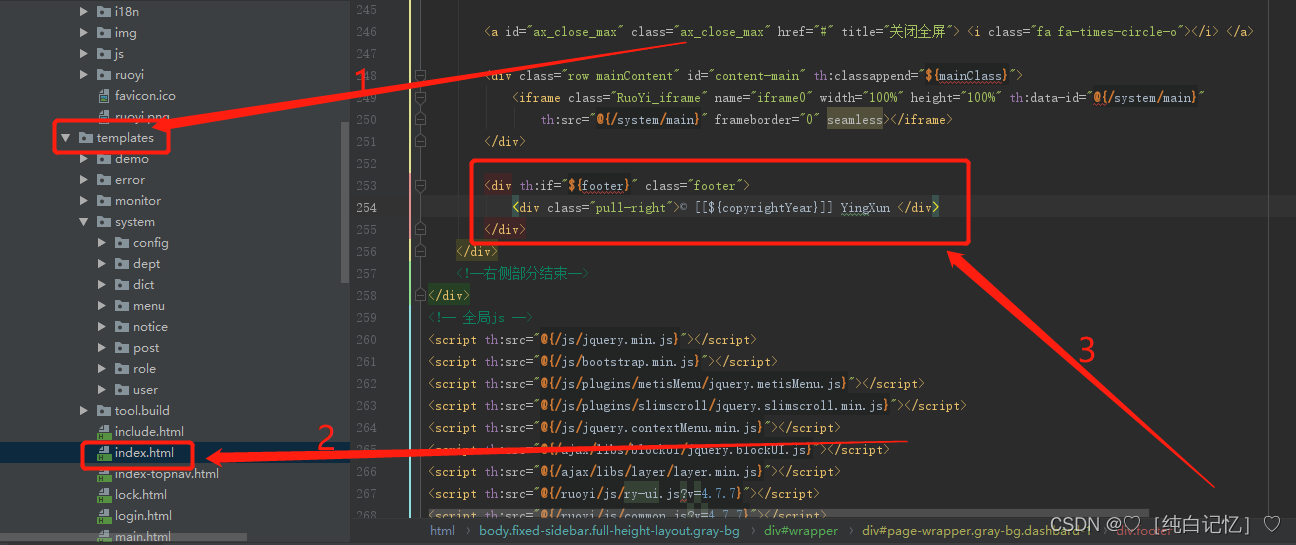
Task: Click the YingXun text in footer
Action: coord(865,208)
